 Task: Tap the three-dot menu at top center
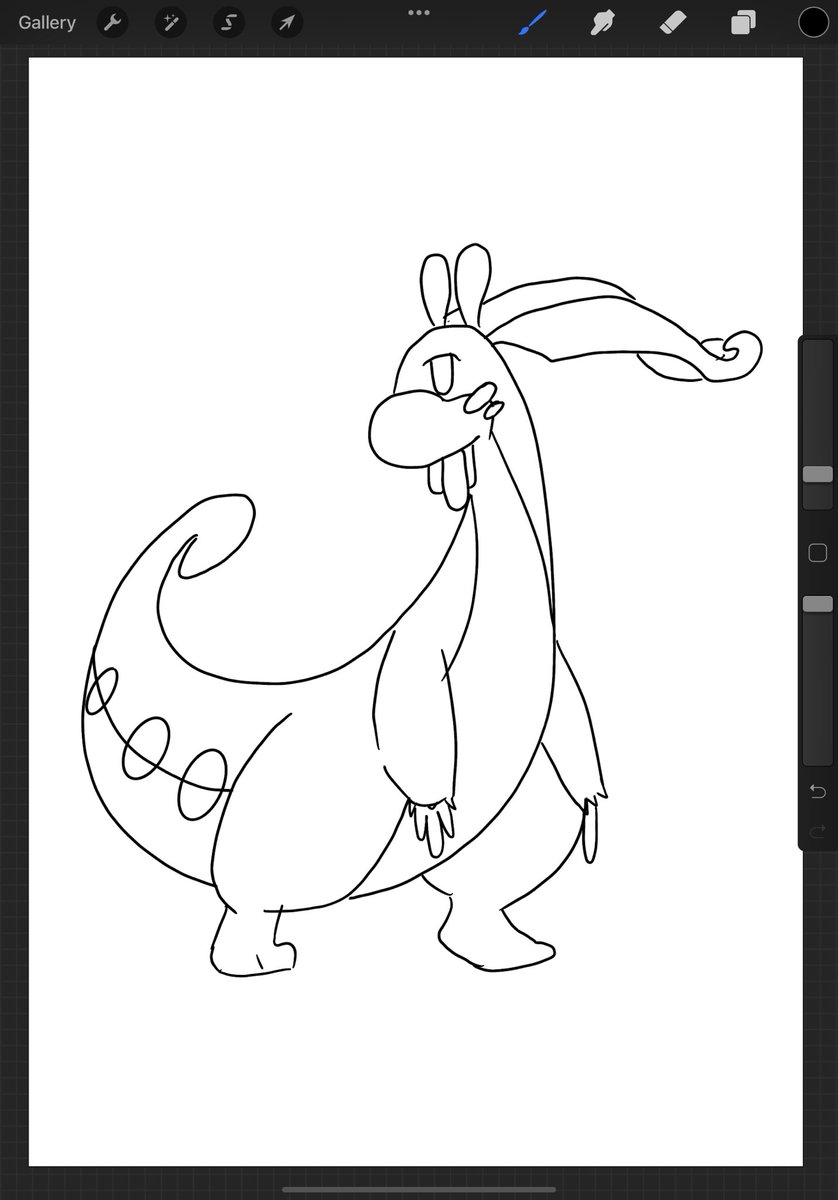coord(419,13)
